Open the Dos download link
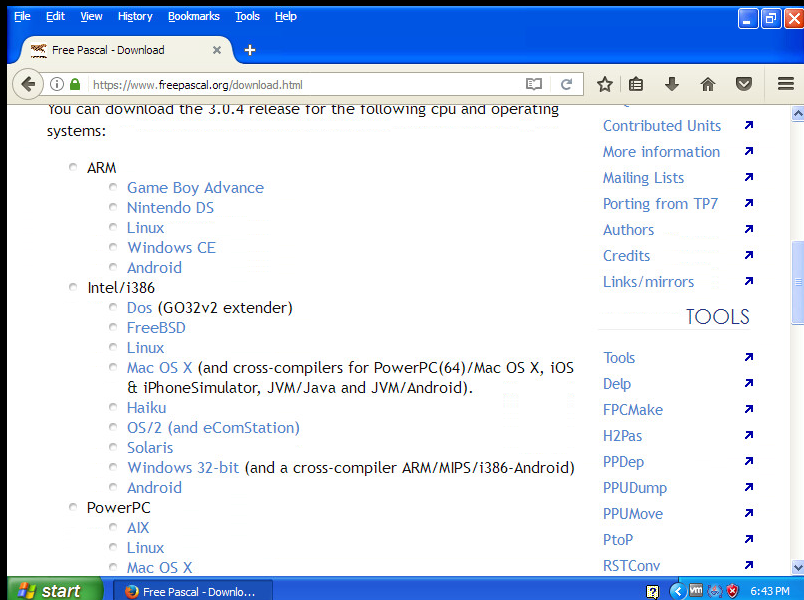This screenshot has height=600, width=804. click(x=139, y=308)
